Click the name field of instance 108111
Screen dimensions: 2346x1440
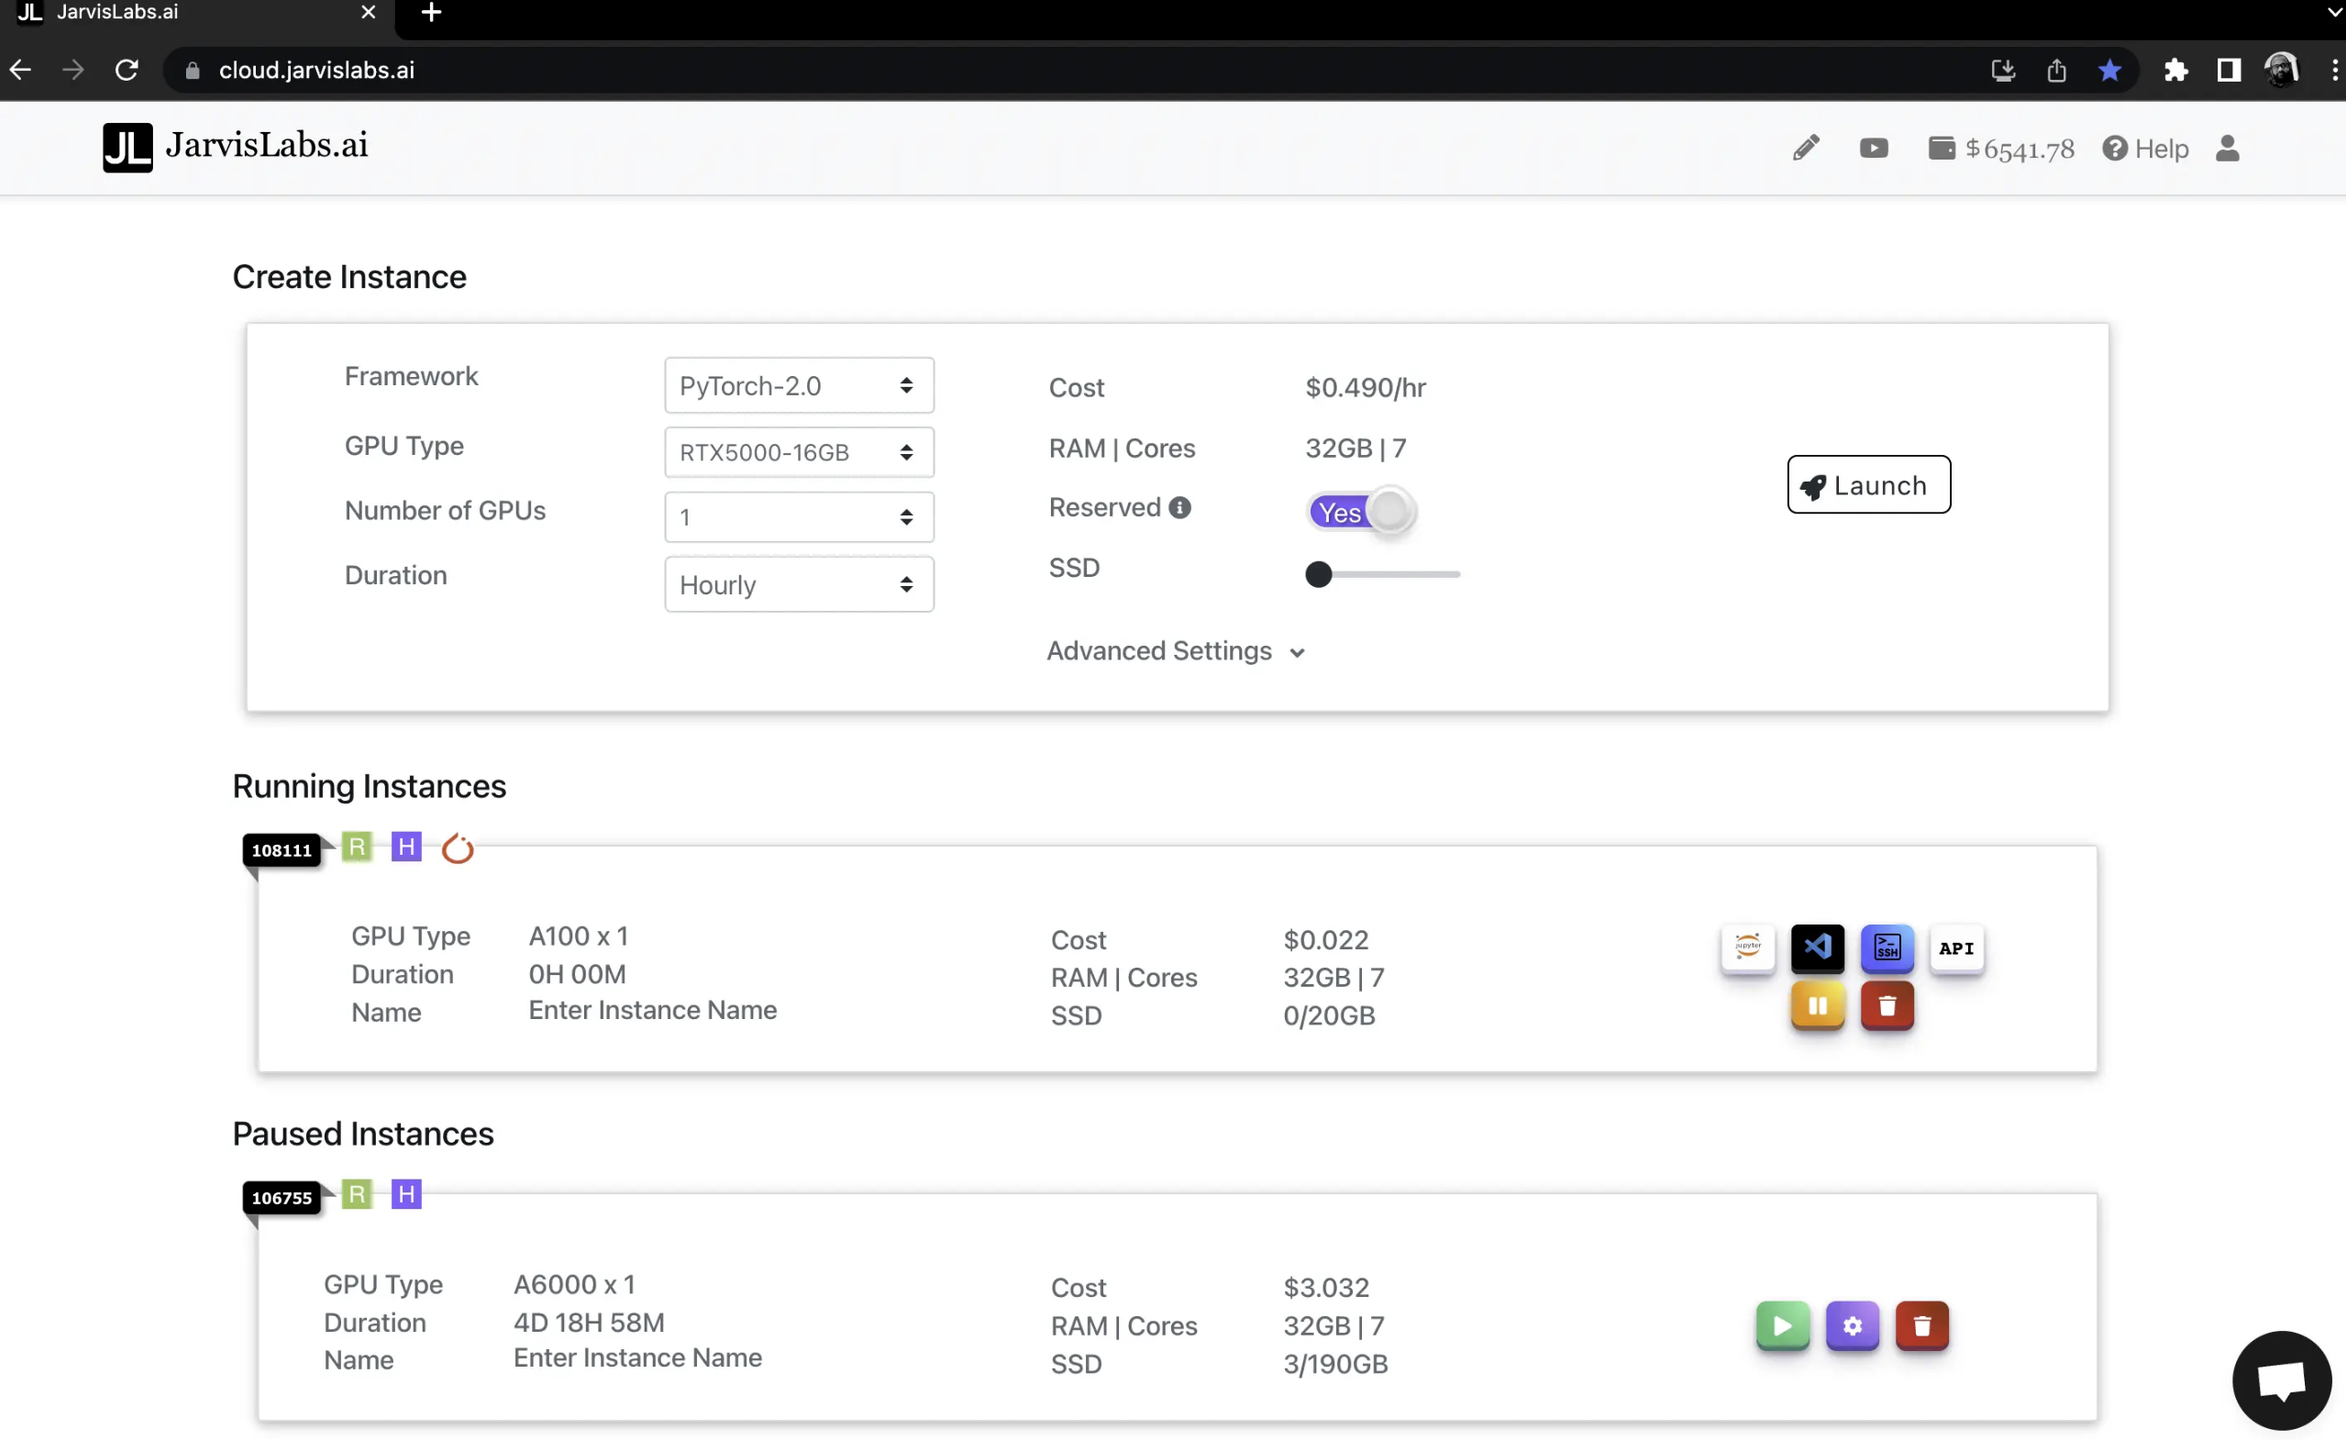[652, 1010]
